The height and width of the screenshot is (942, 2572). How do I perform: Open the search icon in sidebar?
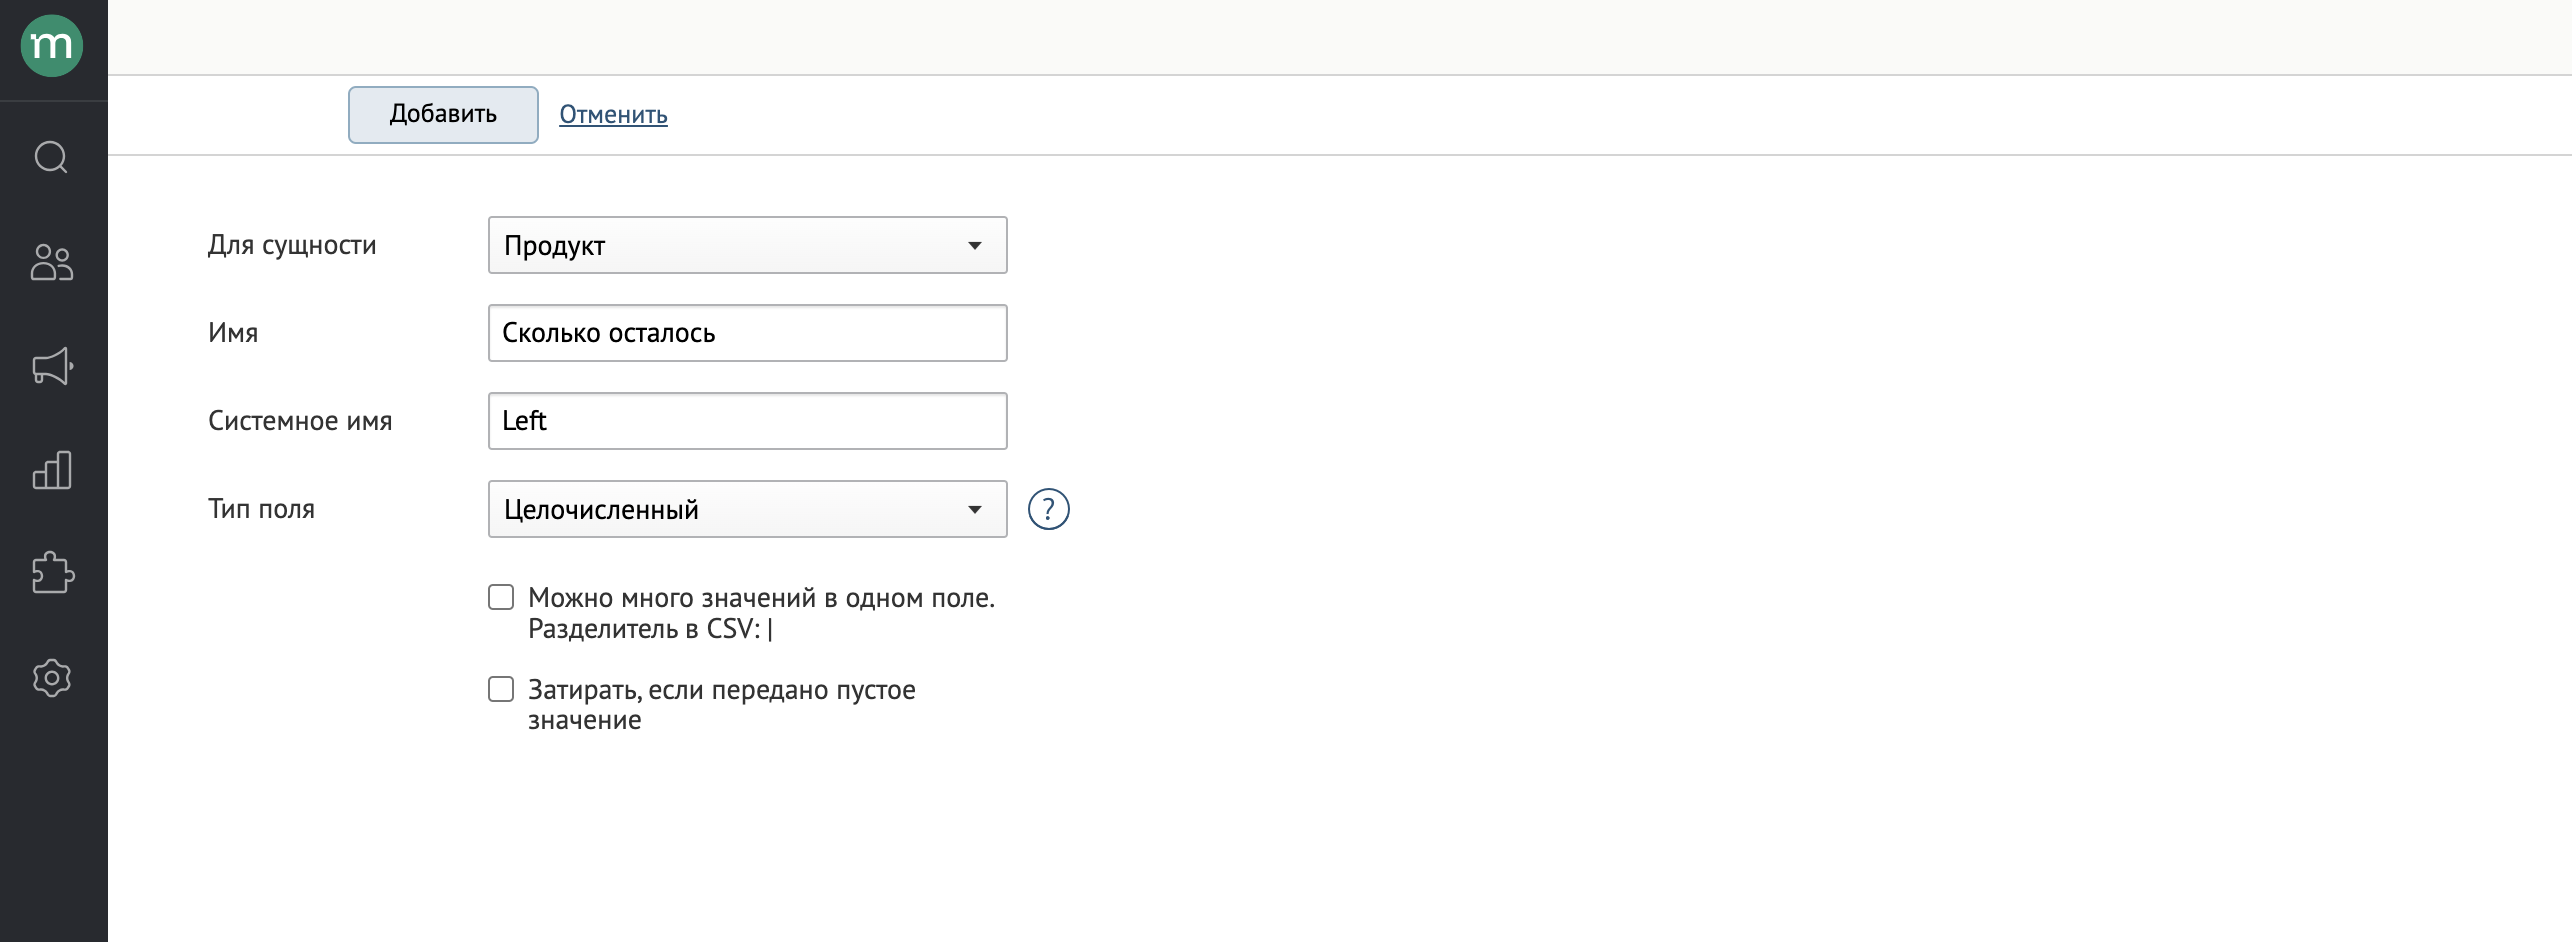(52, 157)
